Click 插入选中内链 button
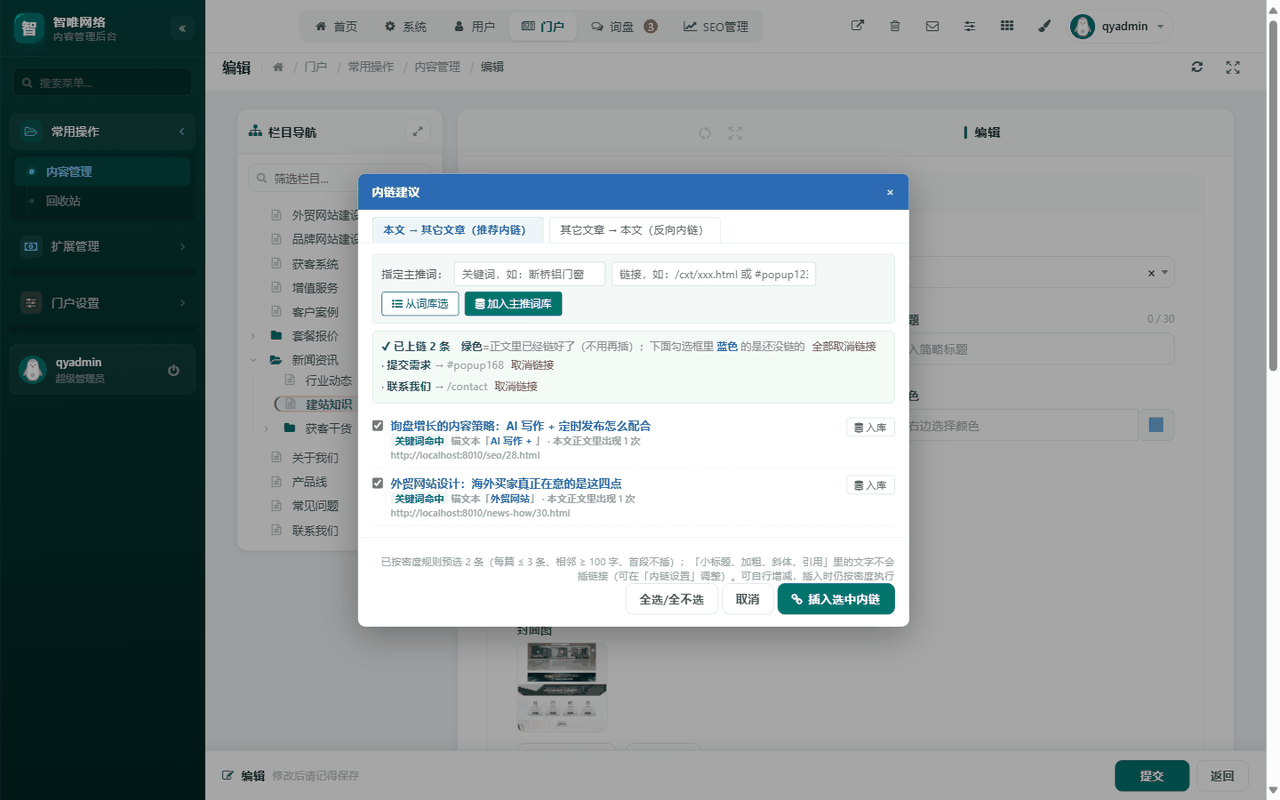 (x=836, y=599)
